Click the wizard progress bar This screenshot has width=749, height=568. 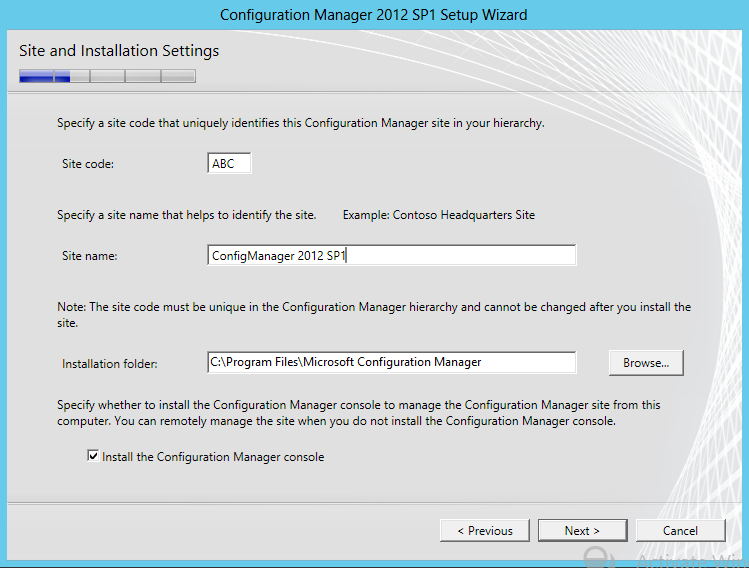(x=107, y=76)
